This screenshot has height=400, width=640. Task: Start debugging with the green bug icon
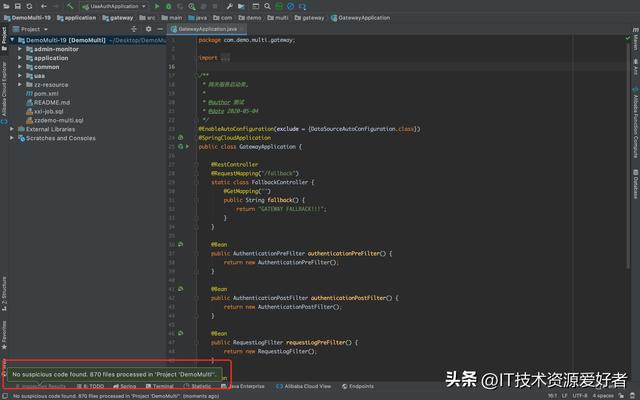tap(168, 6)
